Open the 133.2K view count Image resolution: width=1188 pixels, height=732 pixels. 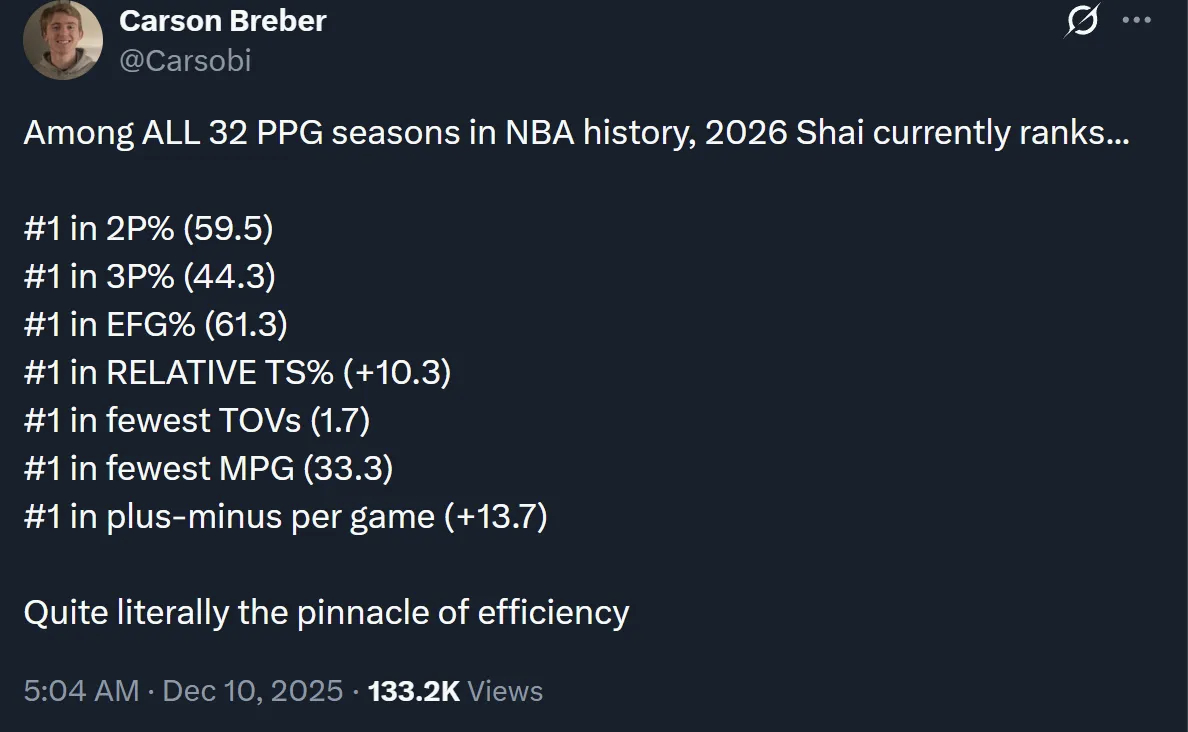(x=414, y=691)
